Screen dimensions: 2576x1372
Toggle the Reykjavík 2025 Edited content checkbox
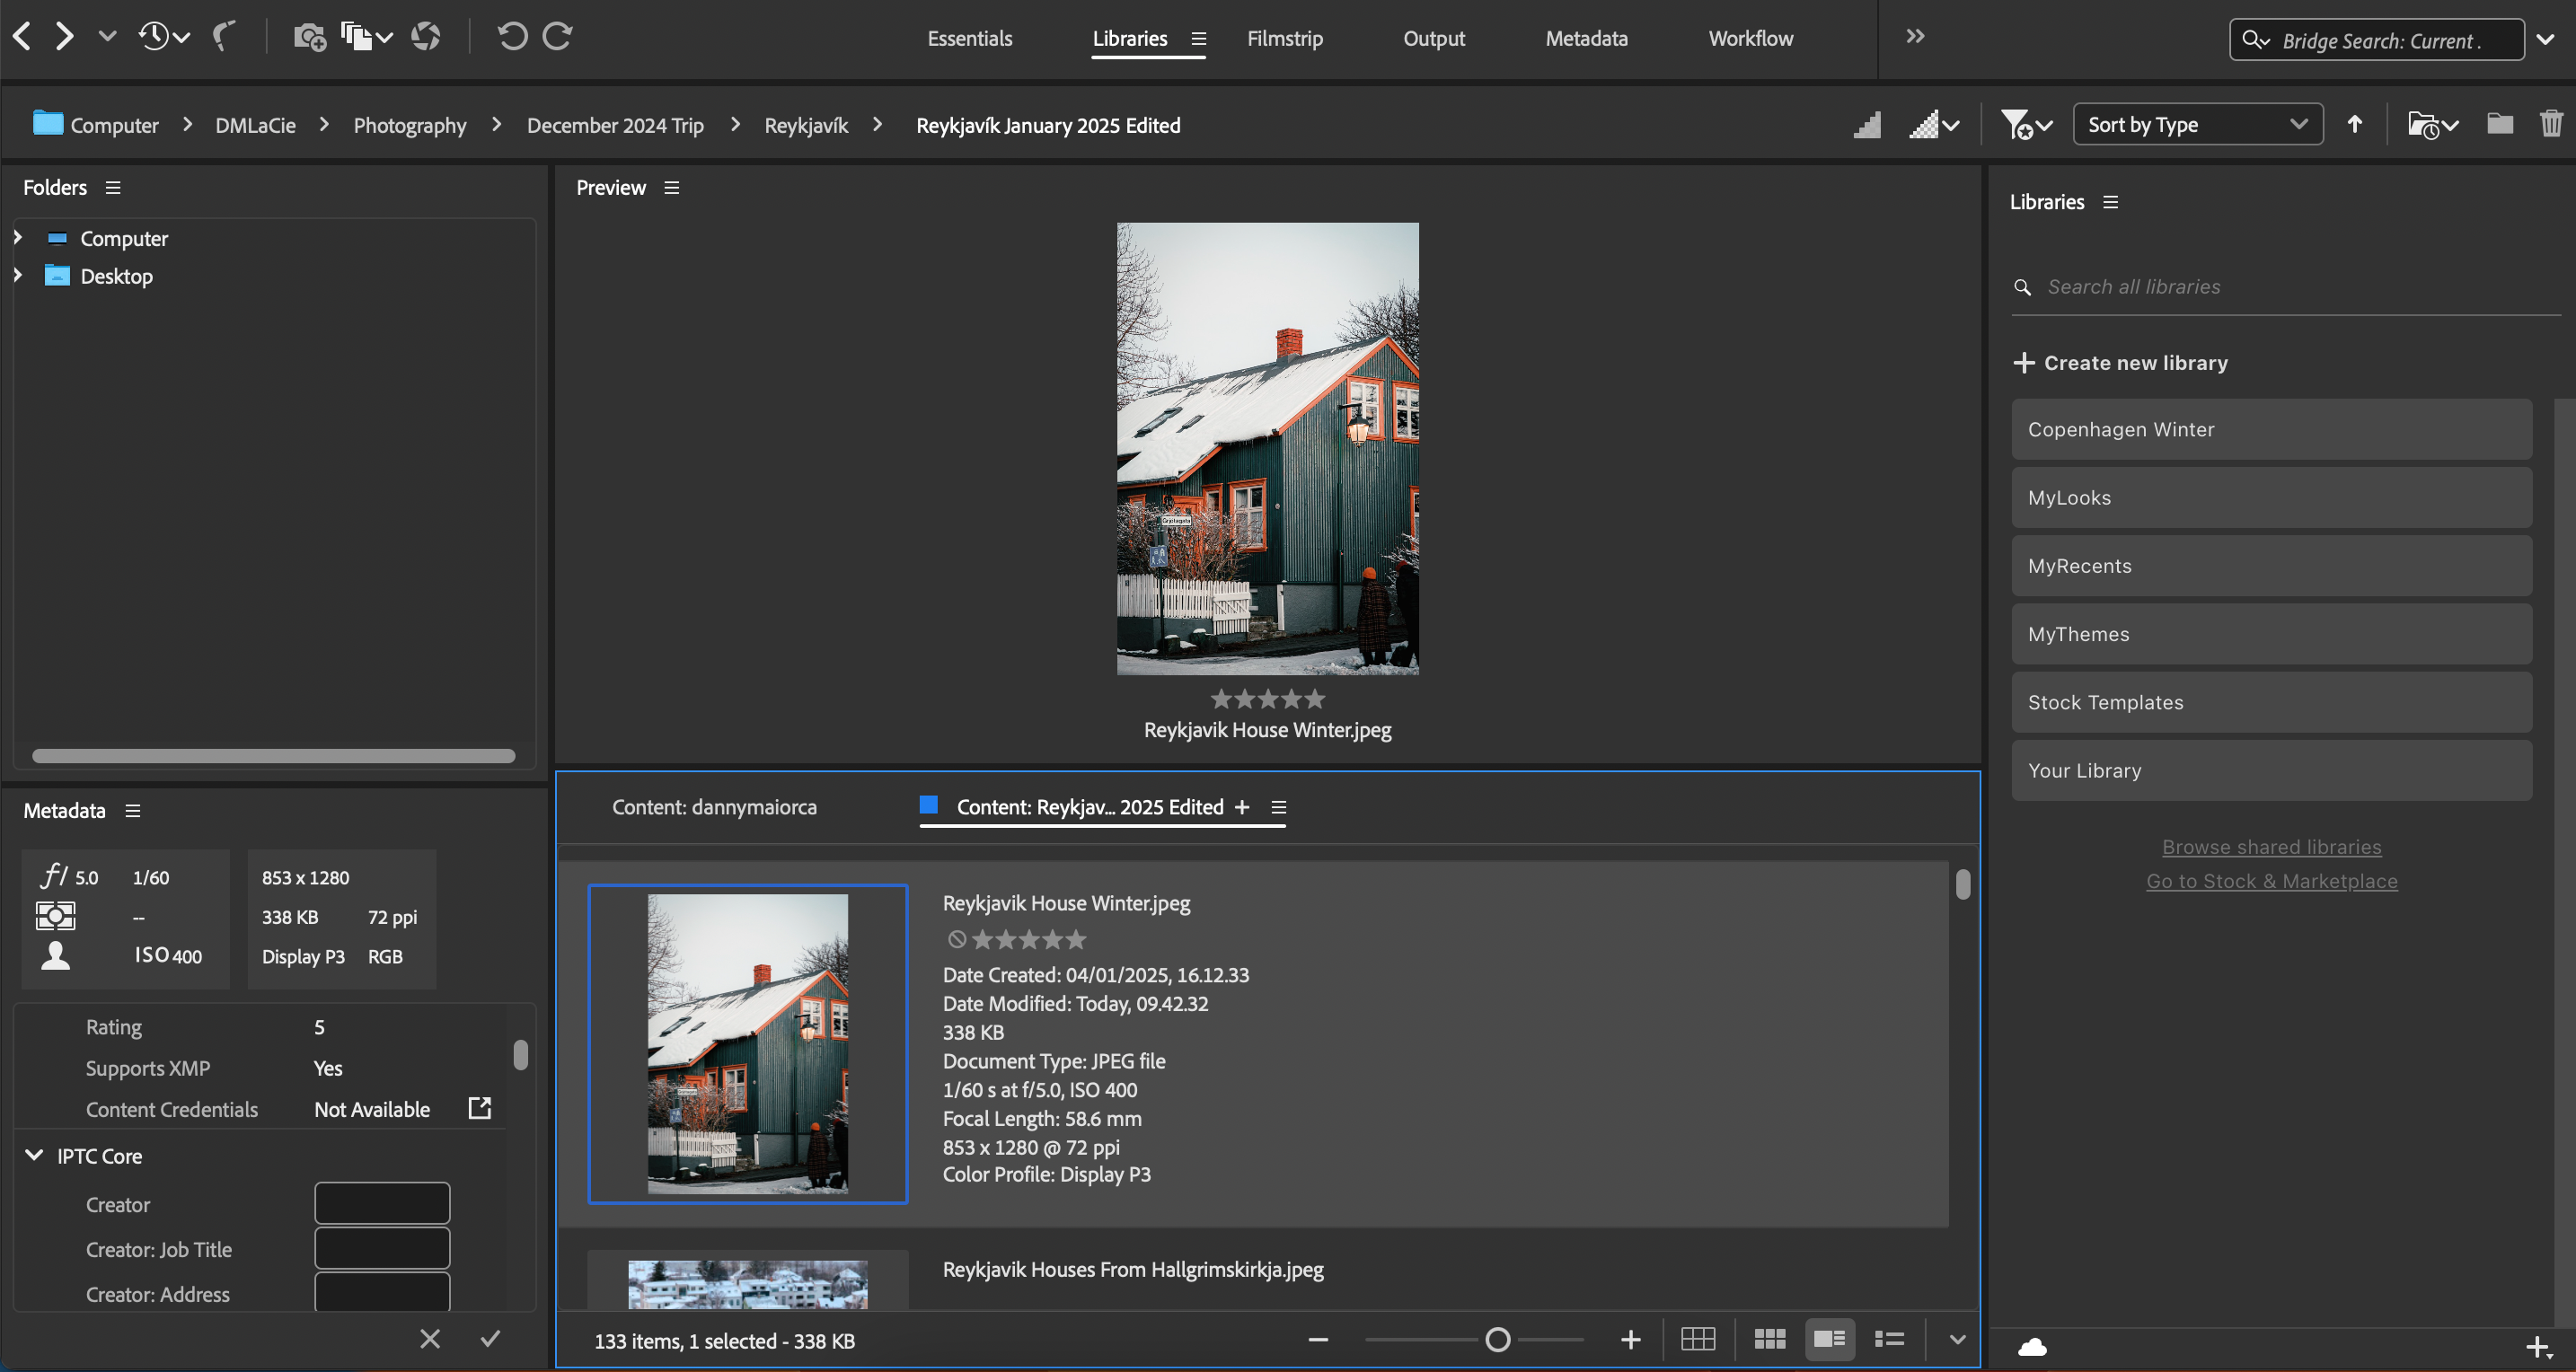point(929,805)
